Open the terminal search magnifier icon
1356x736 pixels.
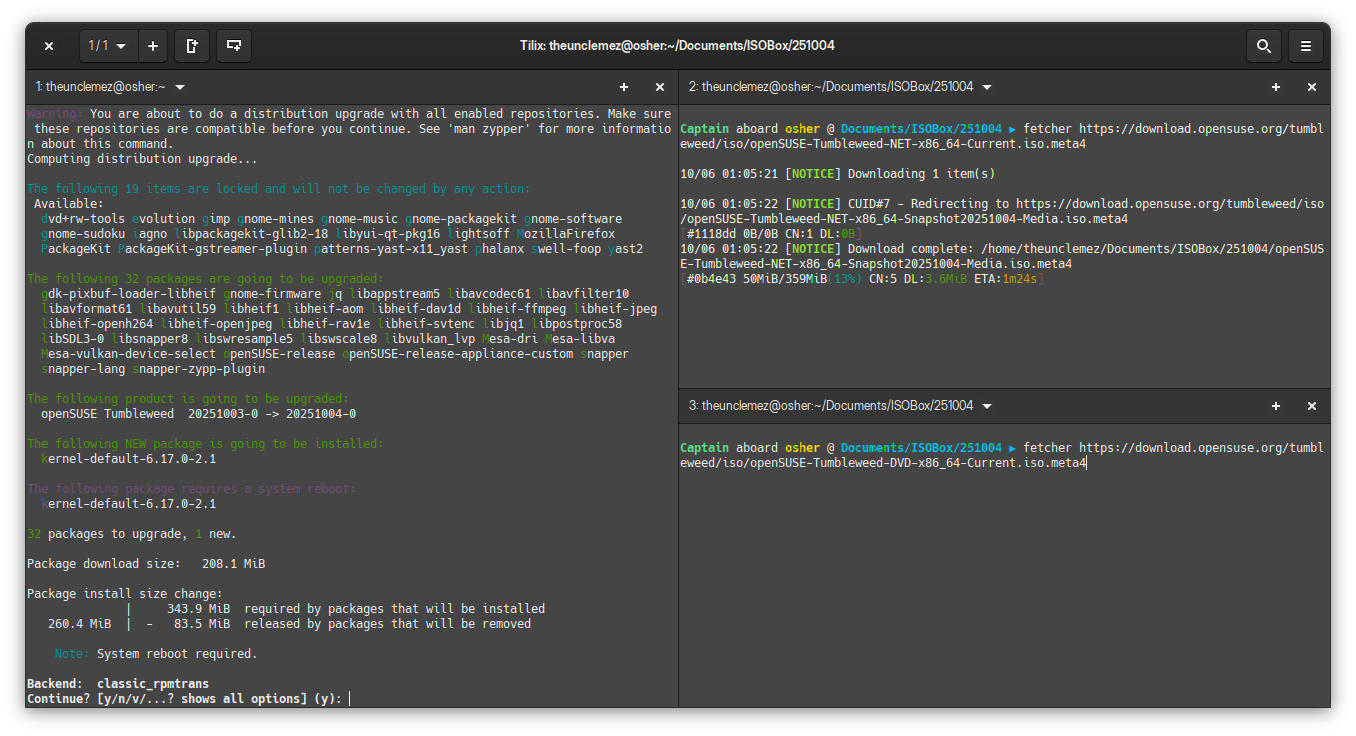pos(1264,46)
